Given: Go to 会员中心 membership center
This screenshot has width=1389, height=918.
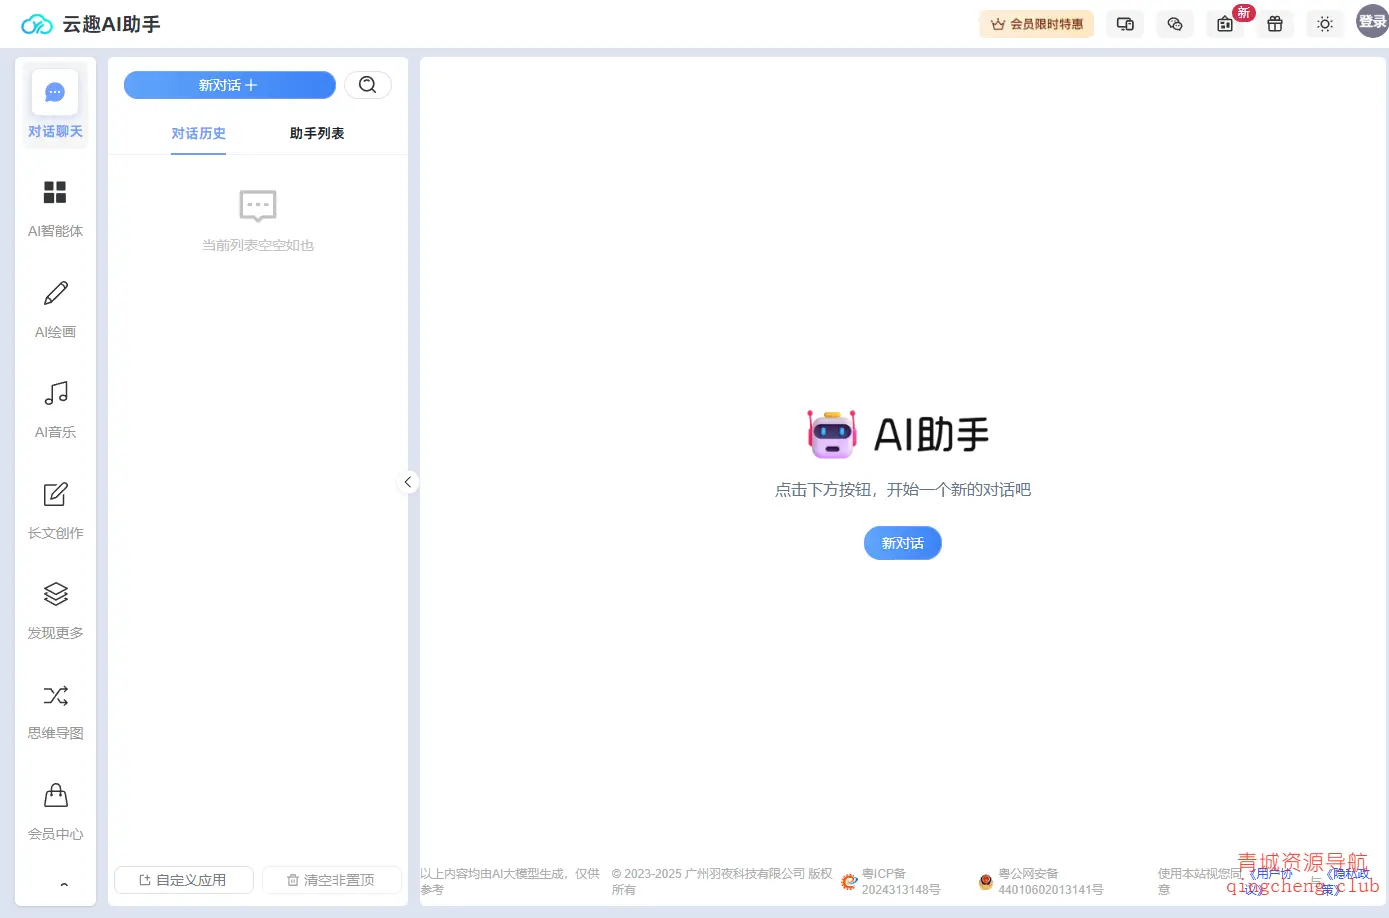Looking at the screenshot, I should pyautogui.click(x=55, y=808).
